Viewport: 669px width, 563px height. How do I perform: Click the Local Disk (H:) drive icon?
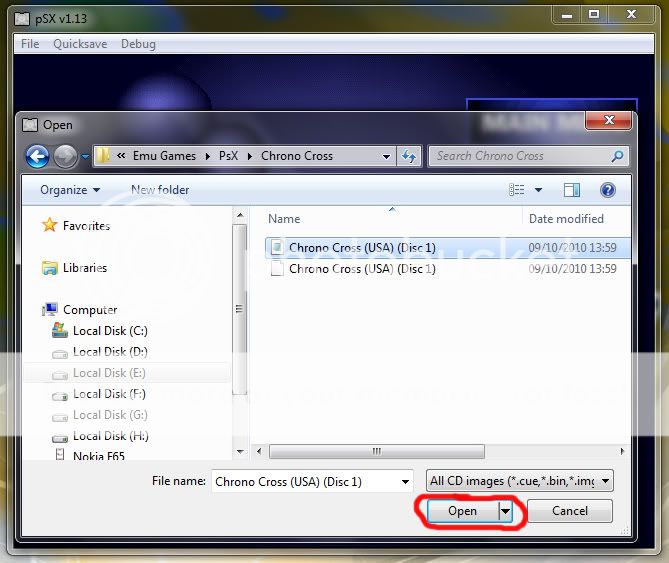point(60,438)
